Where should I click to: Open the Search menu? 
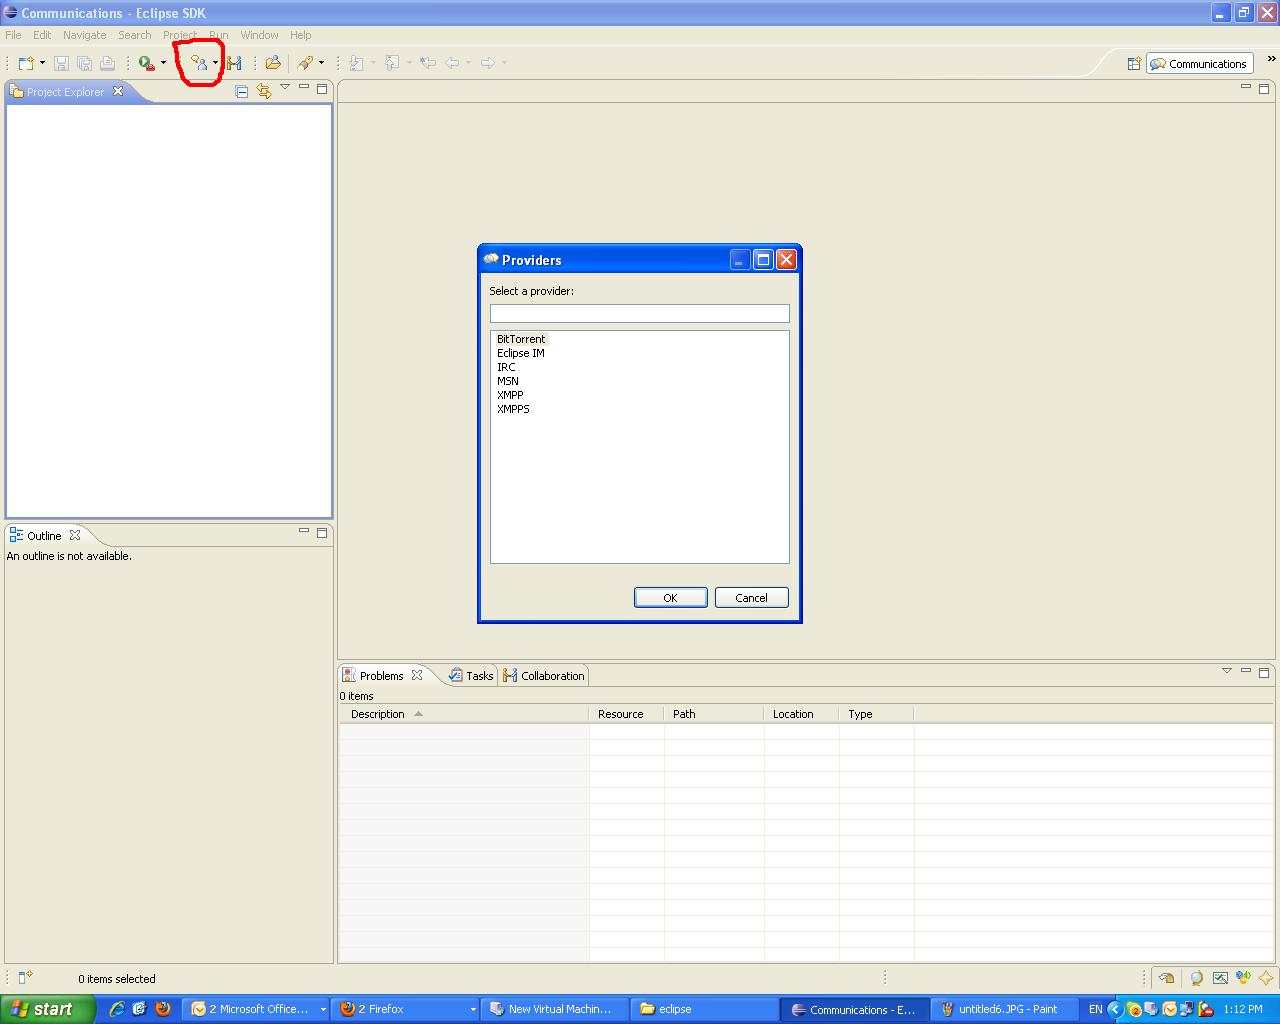pos(135,35)
